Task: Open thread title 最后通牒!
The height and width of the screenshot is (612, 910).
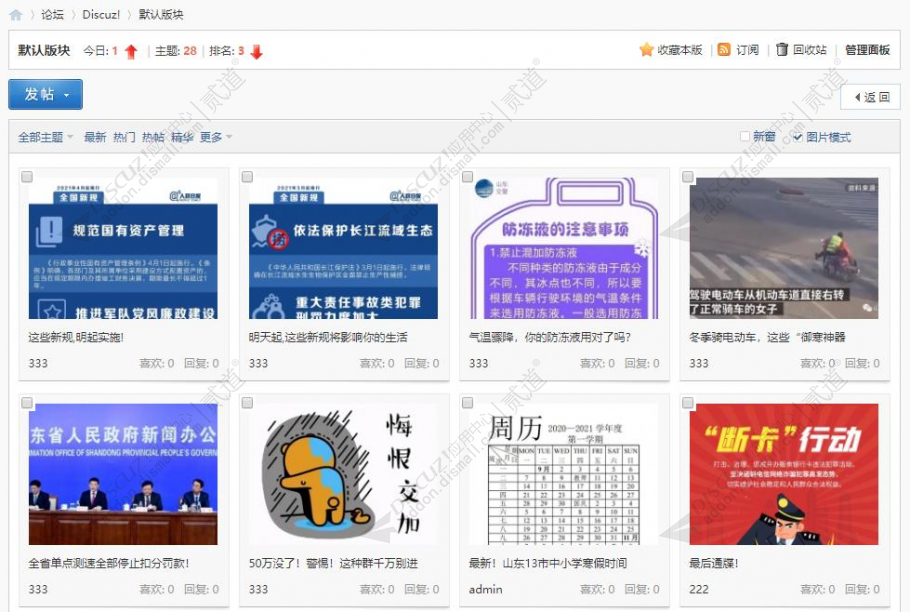Action: click(x=713, y=563)
